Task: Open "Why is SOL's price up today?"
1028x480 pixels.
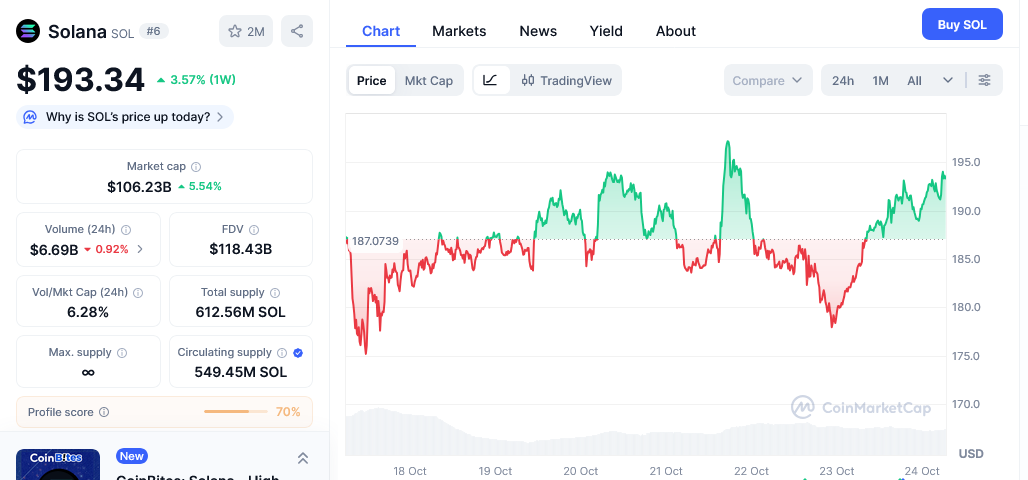Action: [125, 117]
